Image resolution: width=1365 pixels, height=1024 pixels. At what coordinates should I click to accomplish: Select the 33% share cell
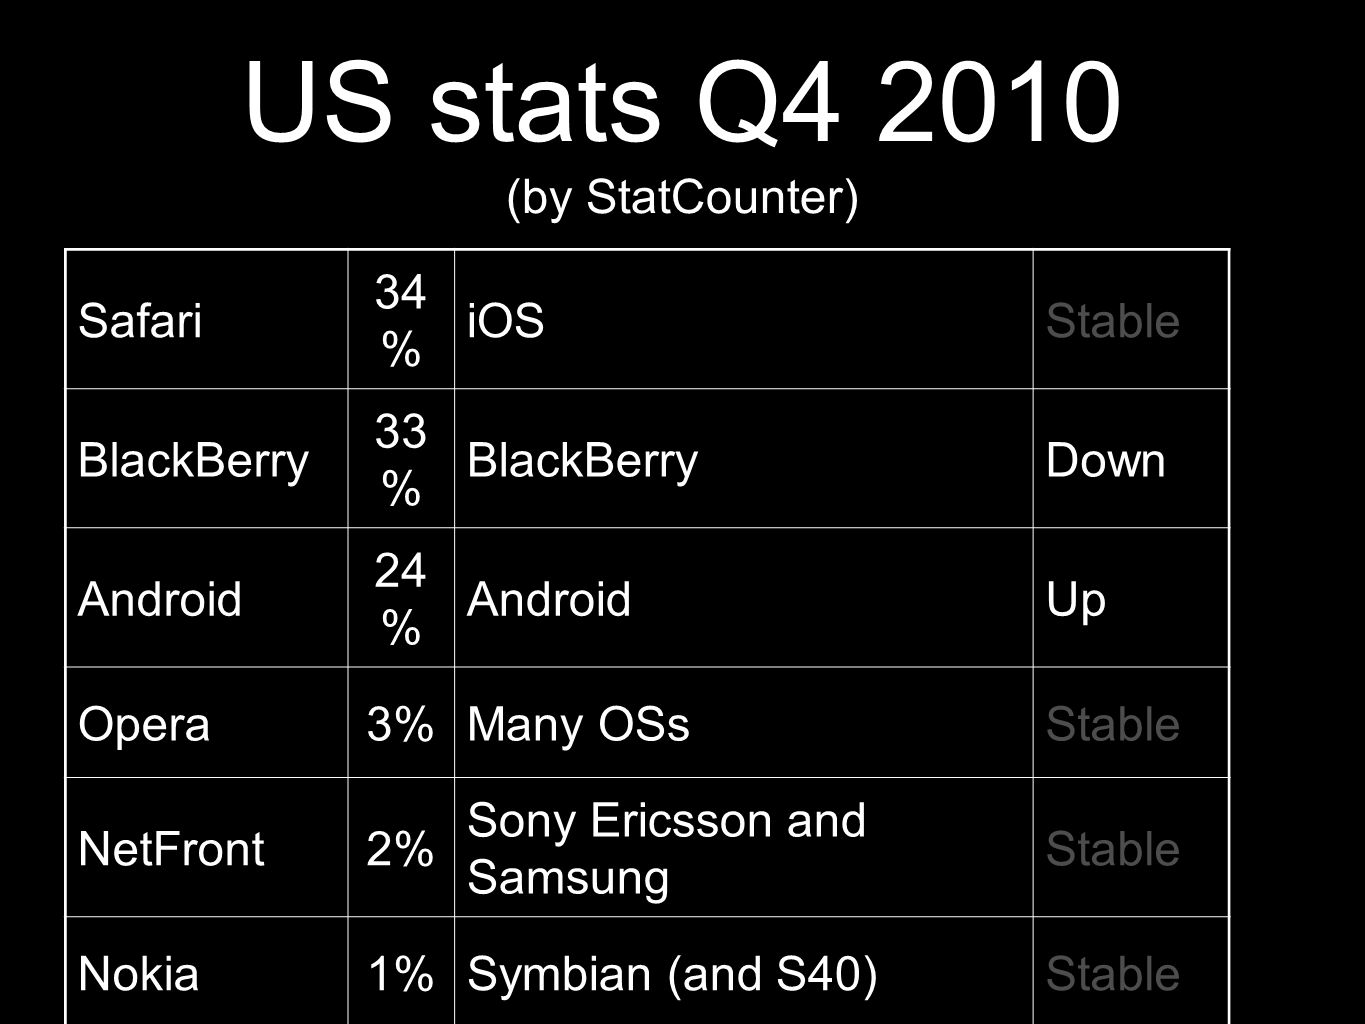pyautogui.click(x=401, y=458)
